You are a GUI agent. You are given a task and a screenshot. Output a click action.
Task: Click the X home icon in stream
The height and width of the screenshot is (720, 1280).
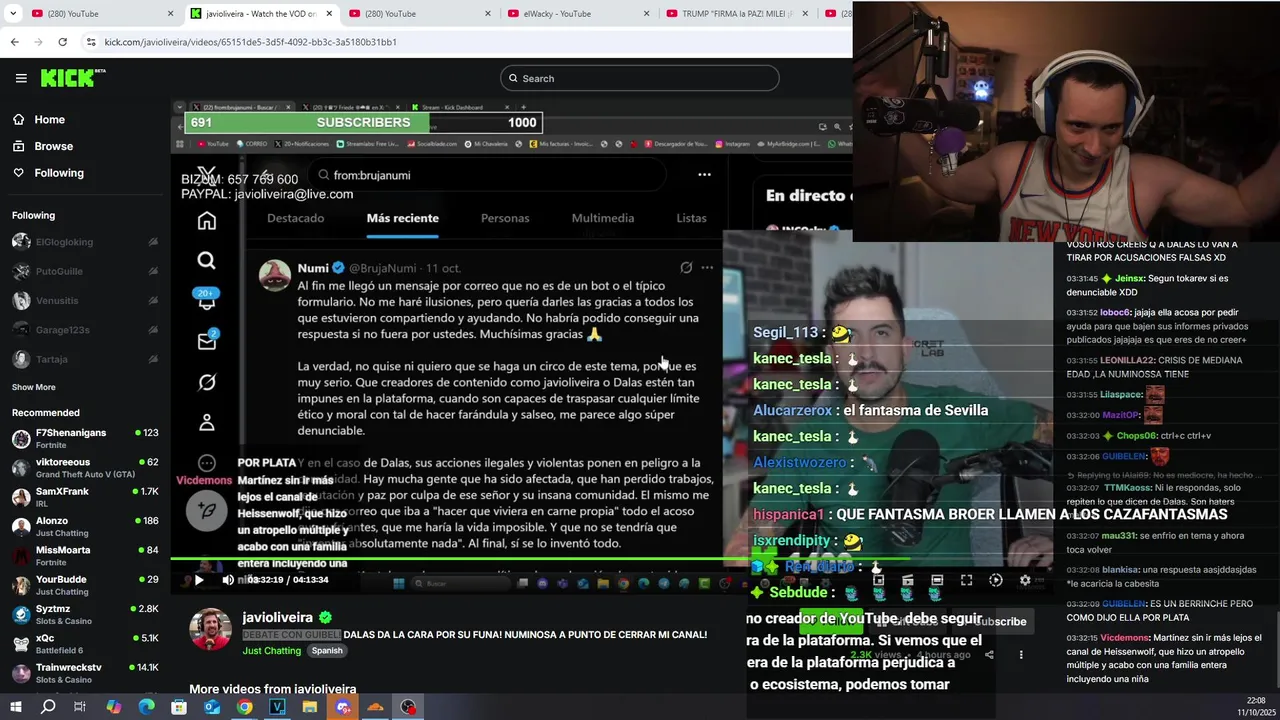[206, 221]
